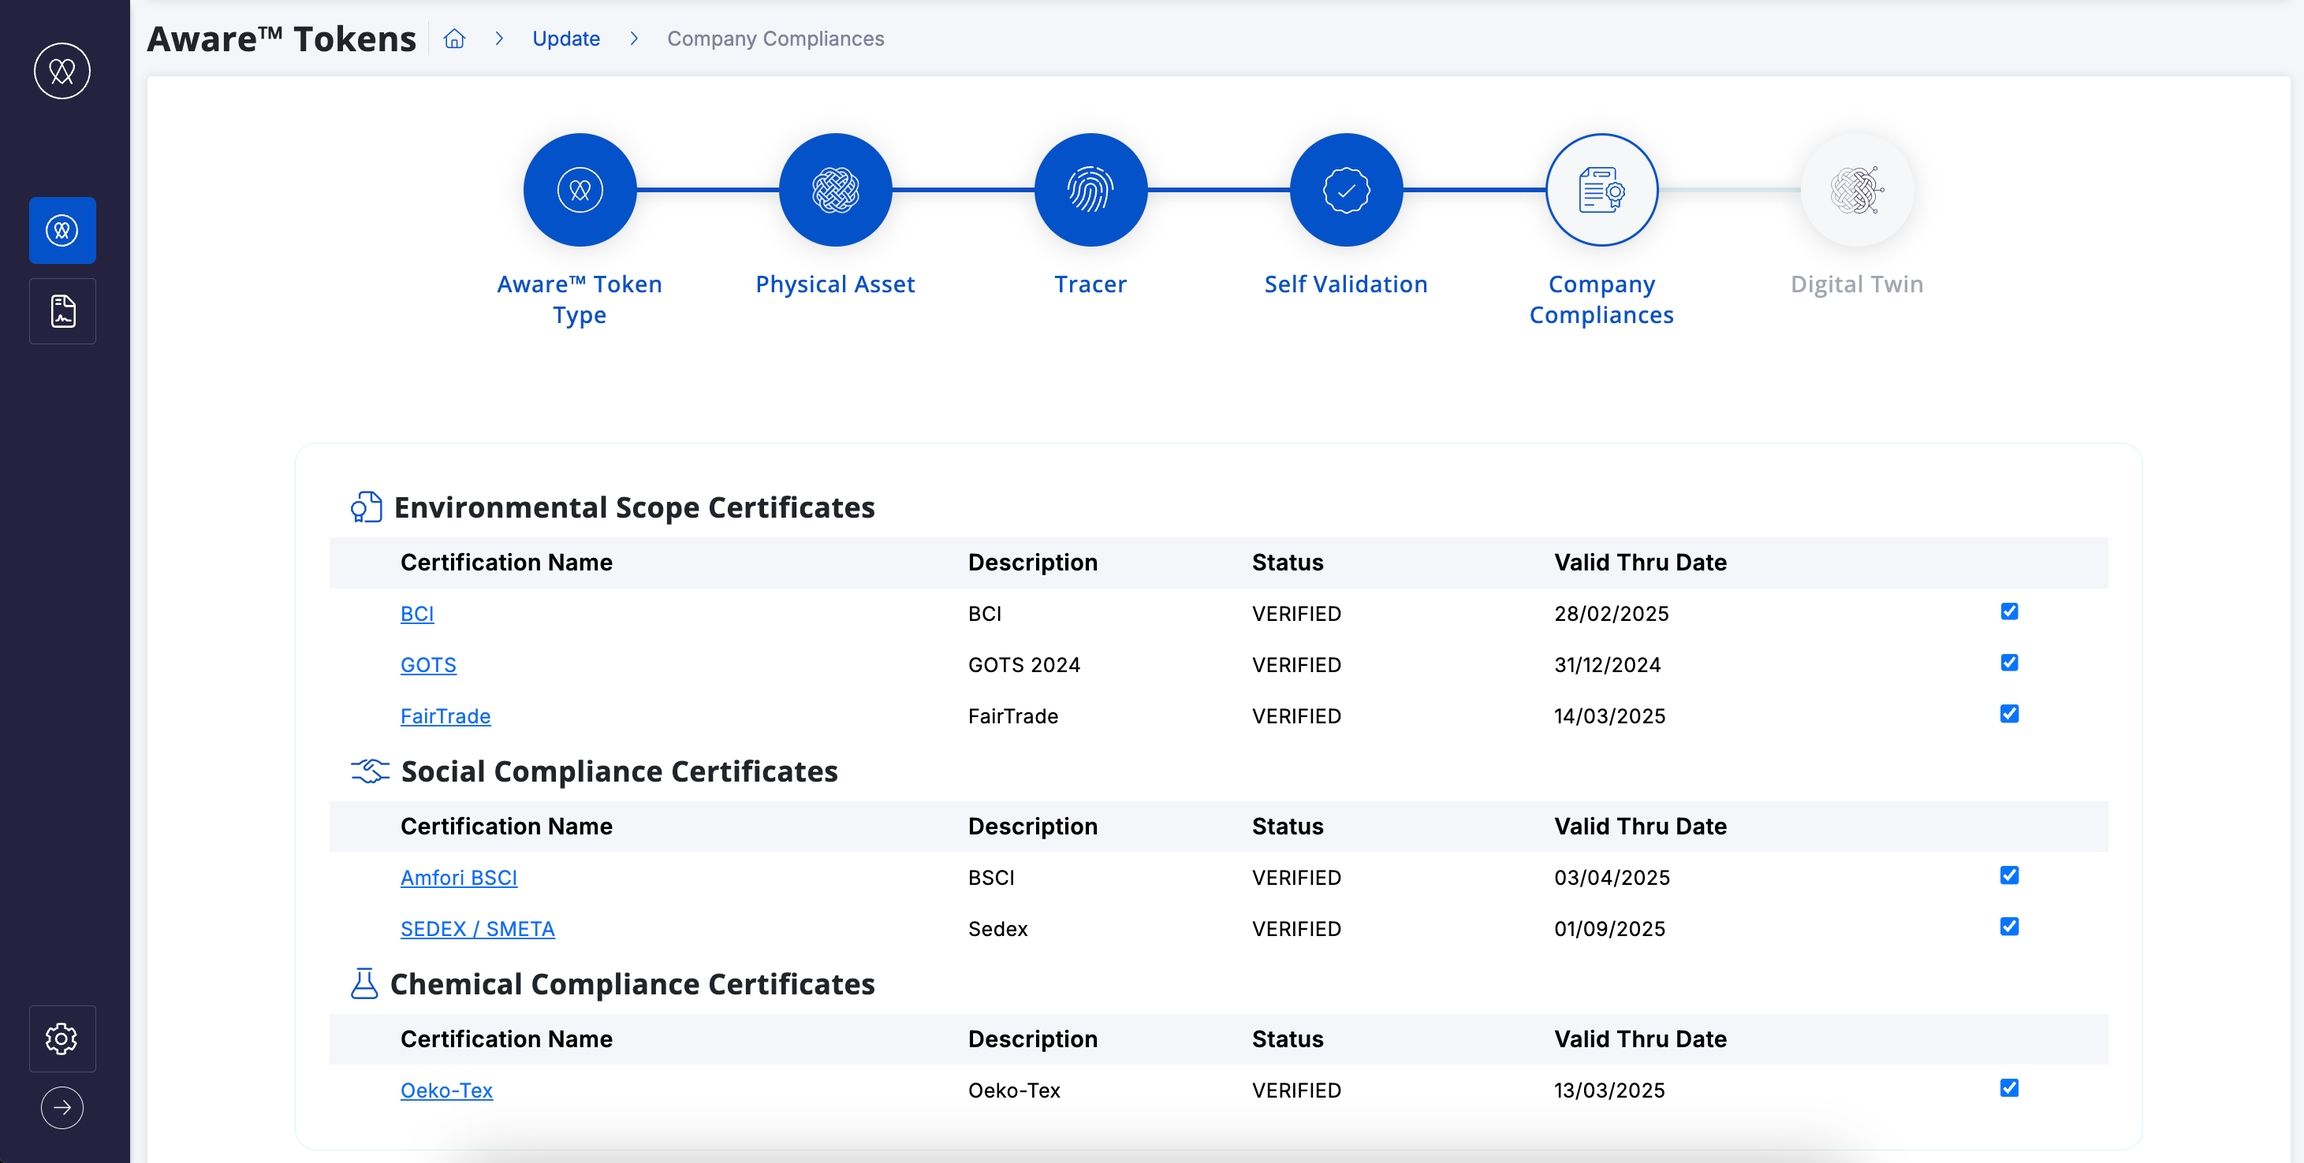Viewport: 2304px width, 1163px height.
Task: Uncheck the GOTS certificate checkbox
Action: 2009,662
